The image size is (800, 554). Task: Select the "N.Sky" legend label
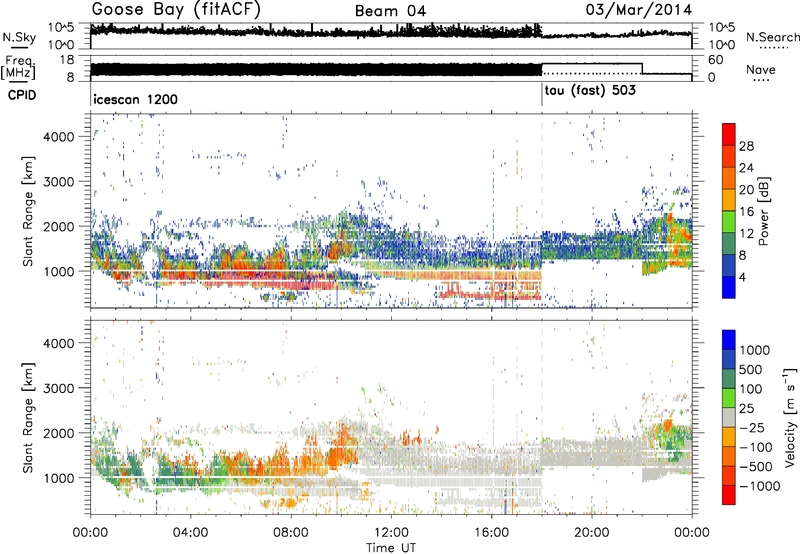(19, 37)
